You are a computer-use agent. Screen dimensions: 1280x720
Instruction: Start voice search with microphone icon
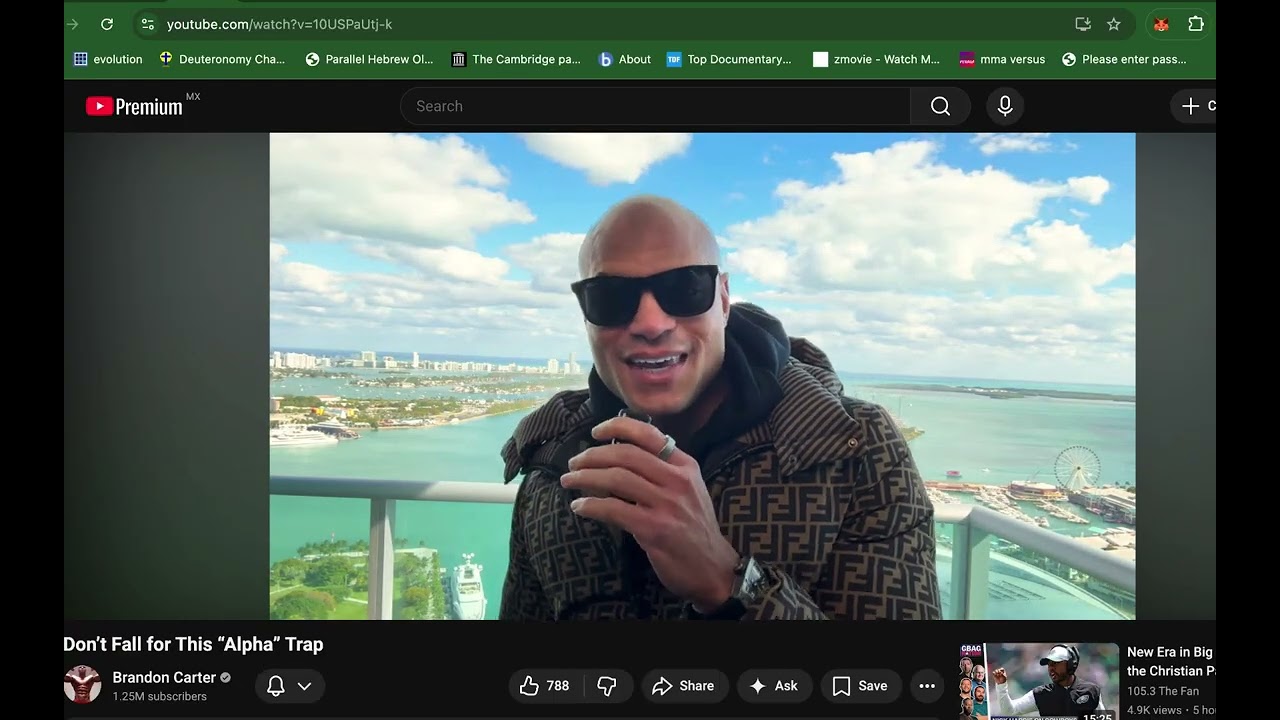[x=1005, y=106]
